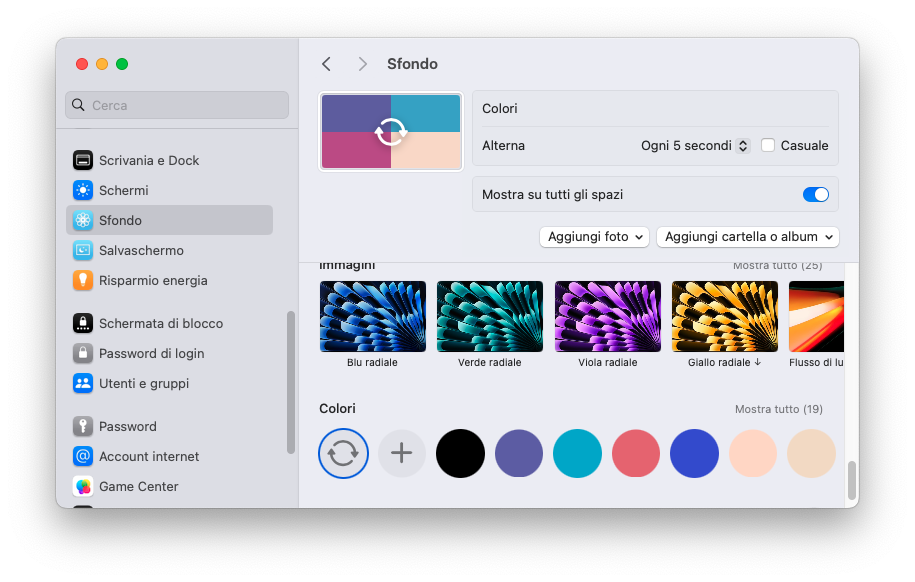Click the magnifying glass search icon
Image resolution: width=915 pixels, height=582 pixels.
[x=78, y=105]
